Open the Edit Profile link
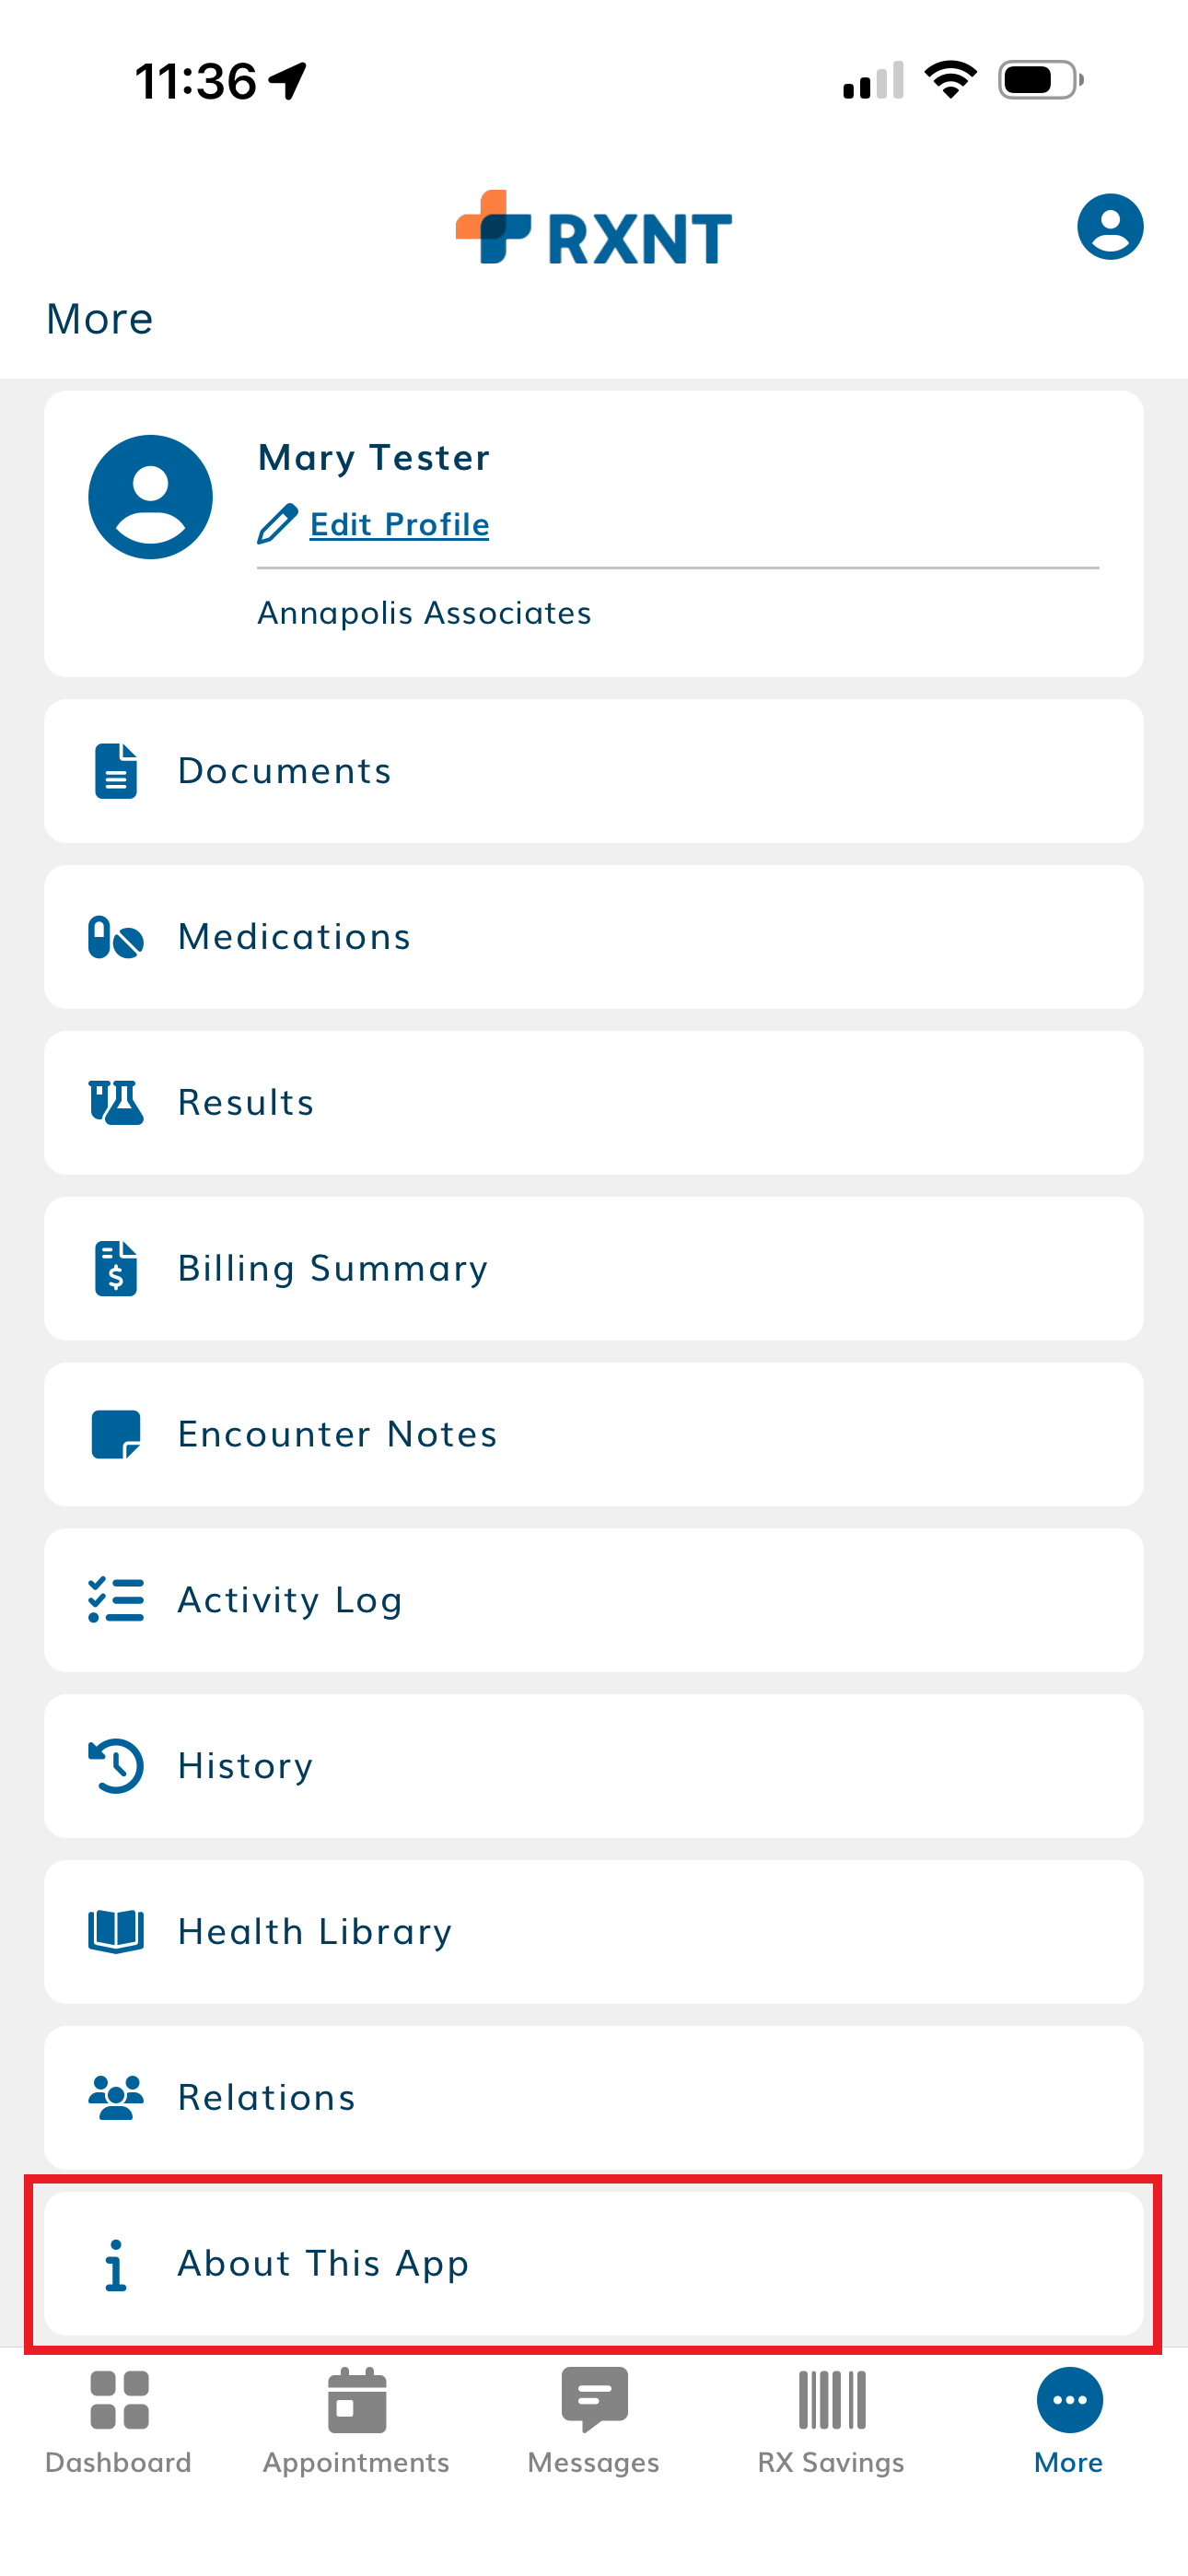1188x2576 pixels. click(399, 524)
